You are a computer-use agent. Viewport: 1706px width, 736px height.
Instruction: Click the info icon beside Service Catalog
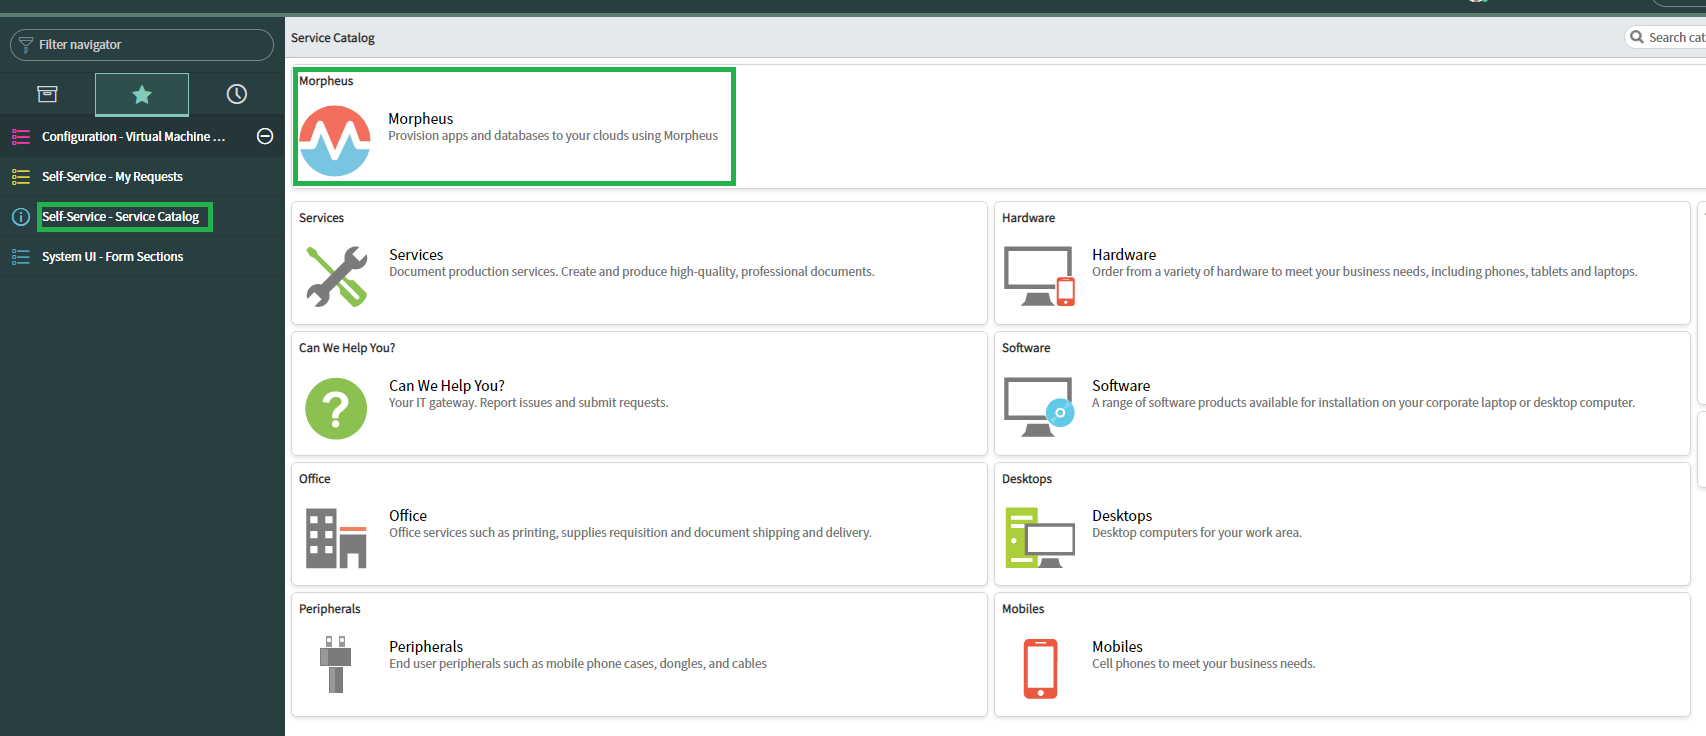[21, 216]
